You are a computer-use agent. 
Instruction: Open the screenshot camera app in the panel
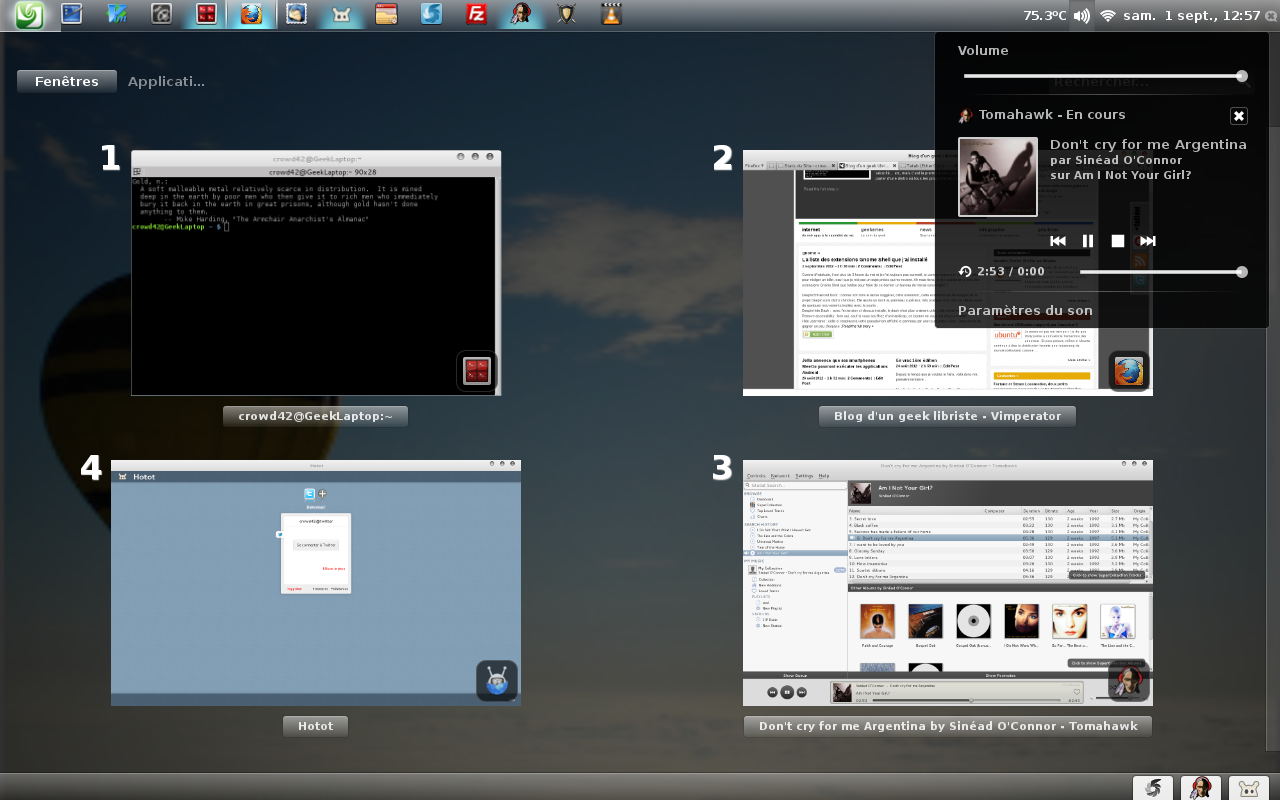[x=162, y=14]
